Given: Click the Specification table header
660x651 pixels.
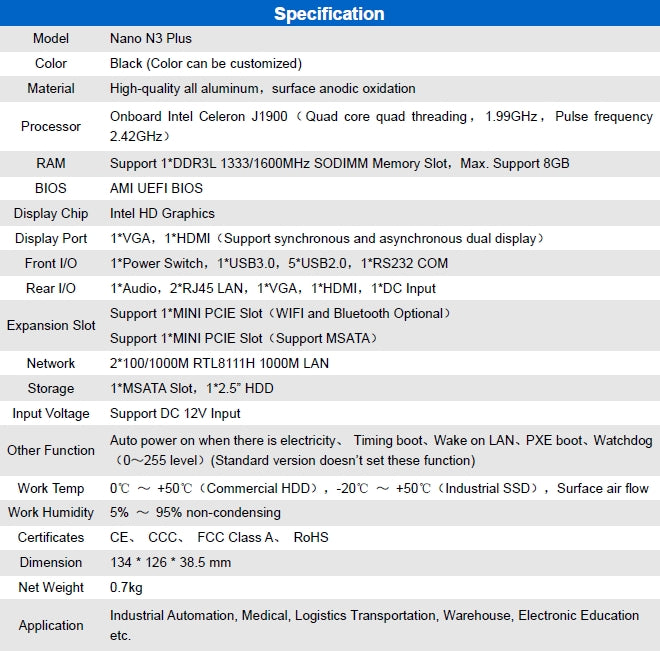Looking at the screenshot, I should point(329,14).
